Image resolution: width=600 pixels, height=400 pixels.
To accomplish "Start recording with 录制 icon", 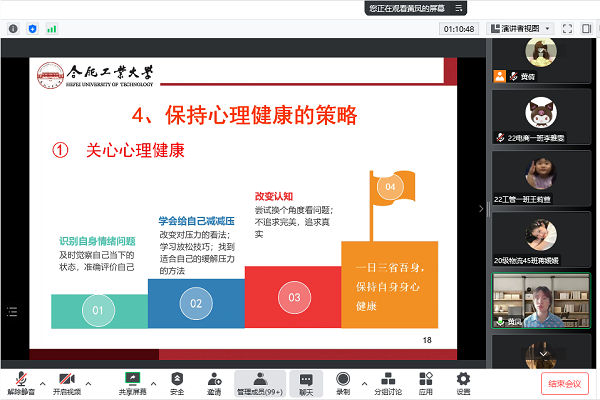I will [343, 381].
